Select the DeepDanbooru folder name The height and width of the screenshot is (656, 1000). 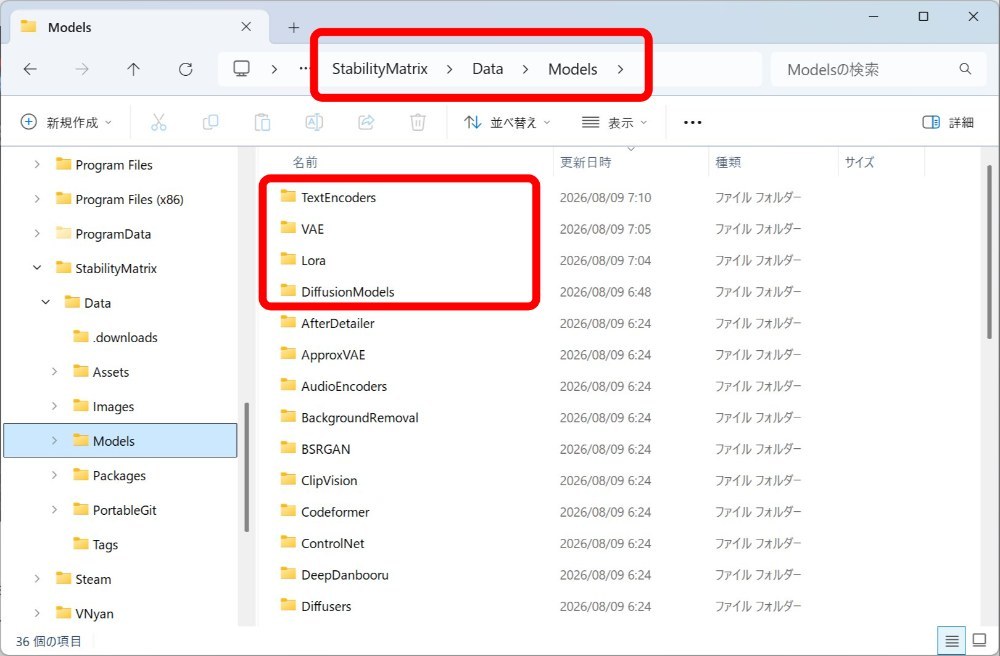345,574
